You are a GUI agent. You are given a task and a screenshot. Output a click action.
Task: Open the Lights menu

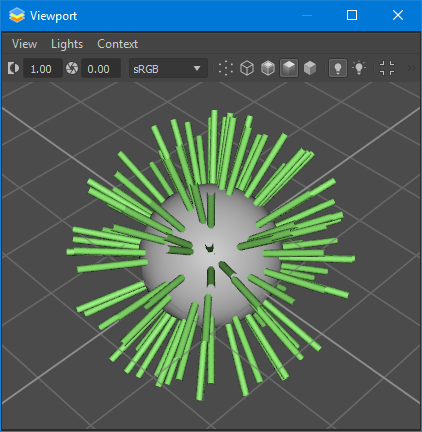click(67, 44)
